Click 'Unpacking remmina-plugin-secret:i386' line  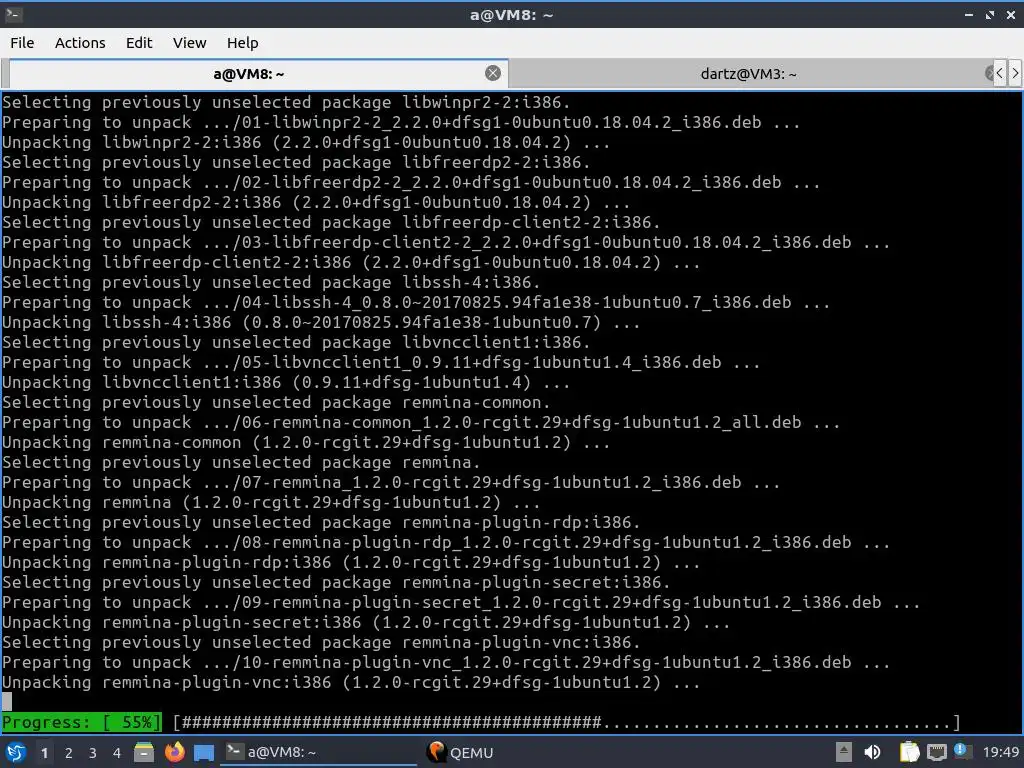(x=366, y=622)
